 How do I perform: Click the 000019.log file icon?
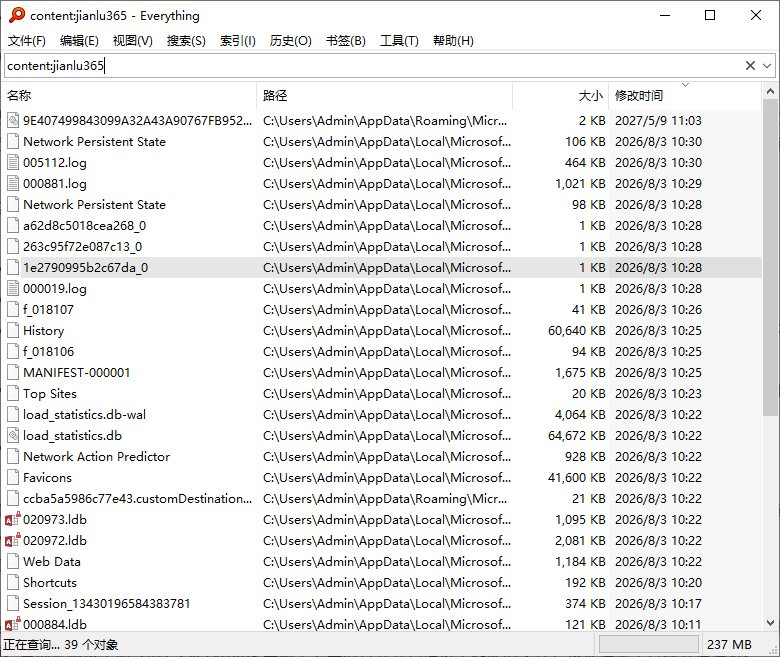coord(13,288)
